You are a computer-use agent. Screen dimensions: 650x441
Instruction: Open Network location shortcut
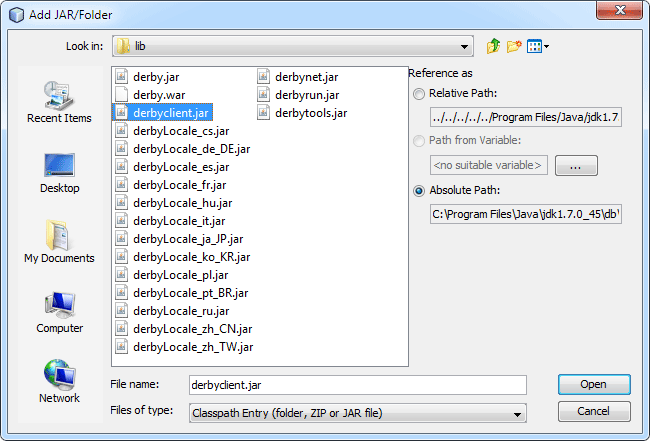coord(60,382)
